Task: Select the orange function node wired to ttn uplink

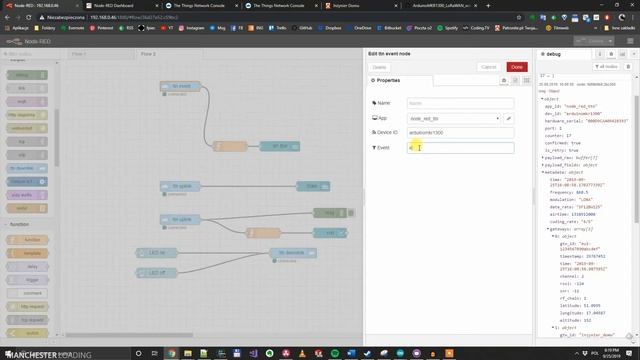Action: [264, 233]
